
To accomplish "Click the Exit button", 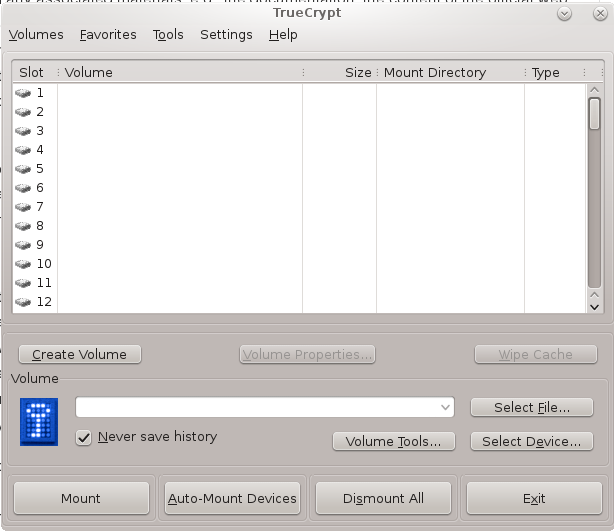I will coord(534,498).
